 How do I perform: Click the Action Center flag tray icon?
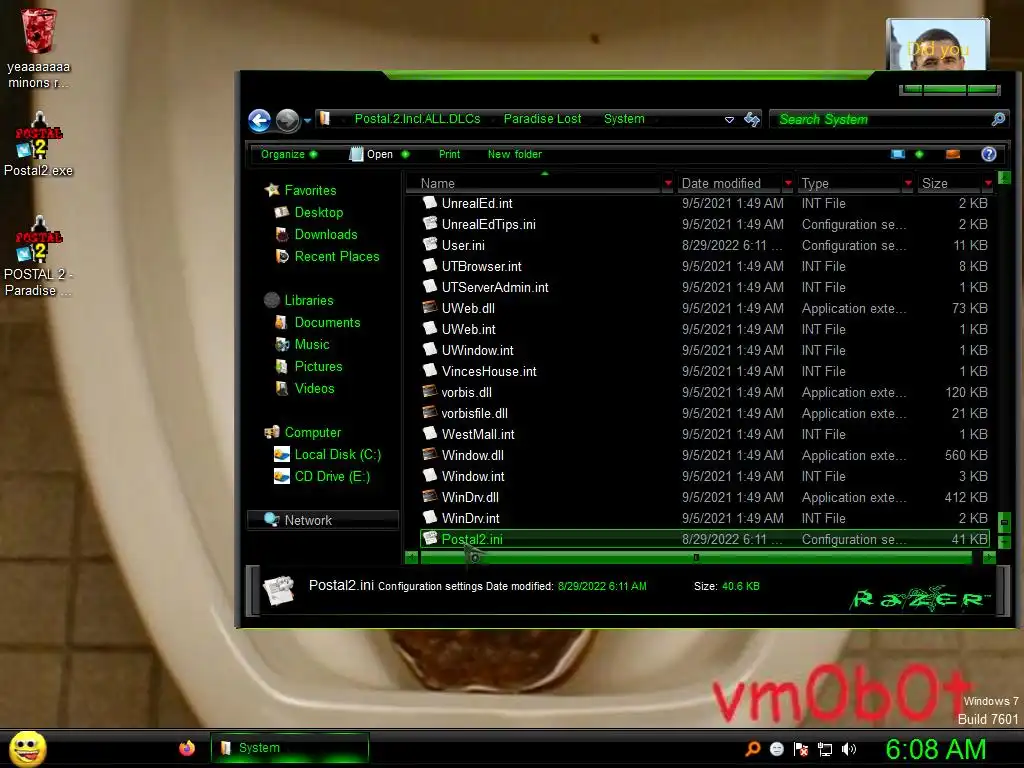[x=801, y=749]
